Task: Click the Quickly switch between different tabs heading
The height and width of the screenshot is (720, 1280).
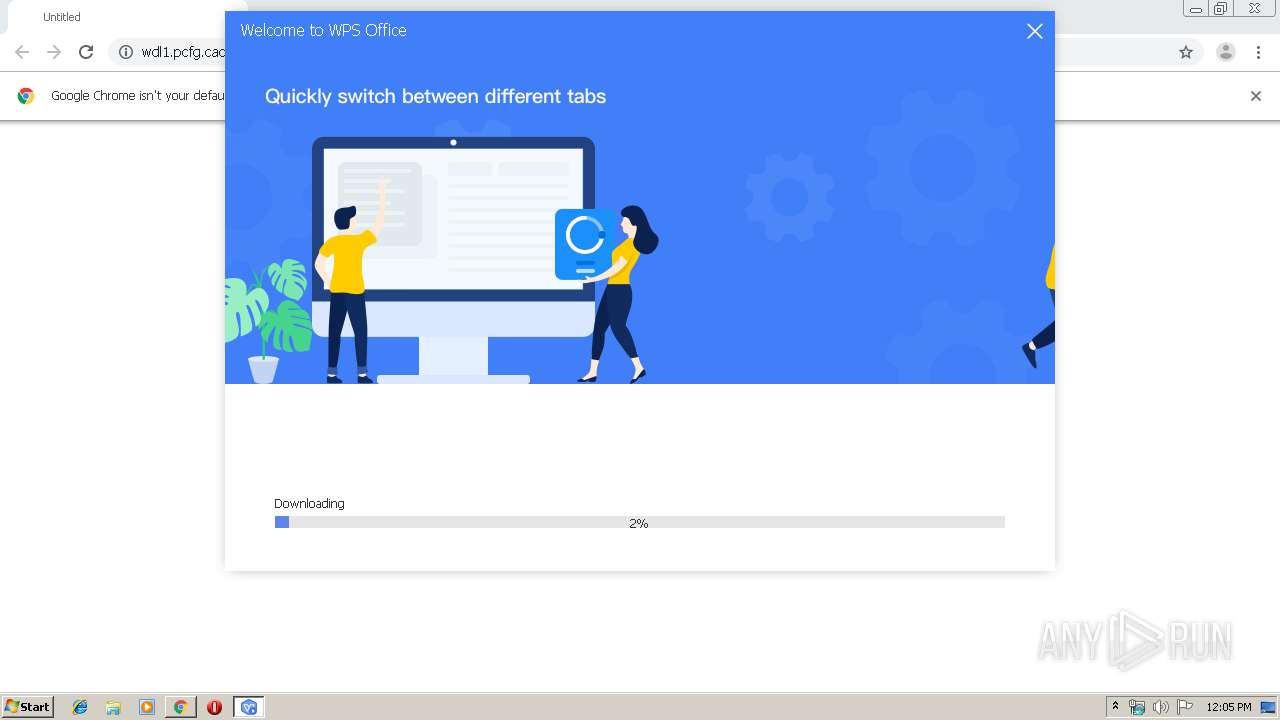Action: 435,96
